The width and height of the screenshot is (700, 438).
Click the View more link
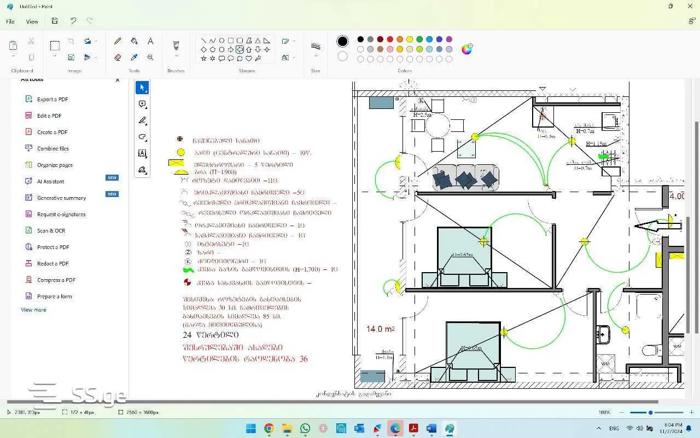click(33, 310)
